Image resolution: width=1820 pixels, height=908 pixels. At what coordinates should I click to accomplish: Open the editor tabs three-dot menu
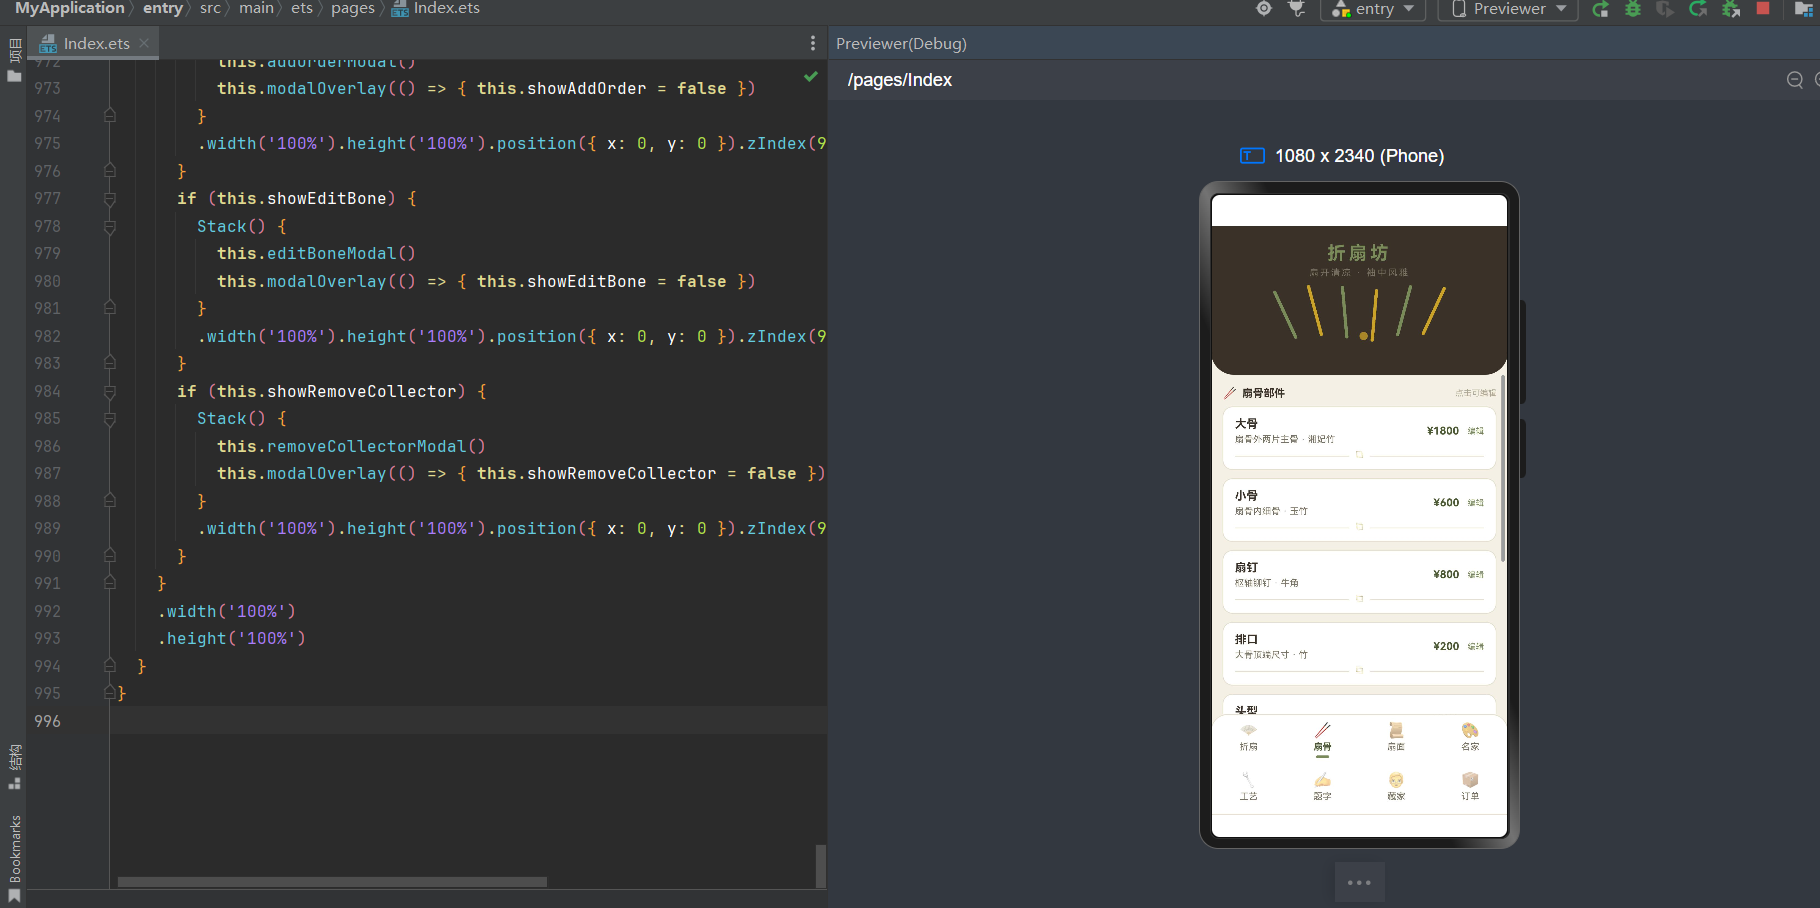(x=812, y=43)
